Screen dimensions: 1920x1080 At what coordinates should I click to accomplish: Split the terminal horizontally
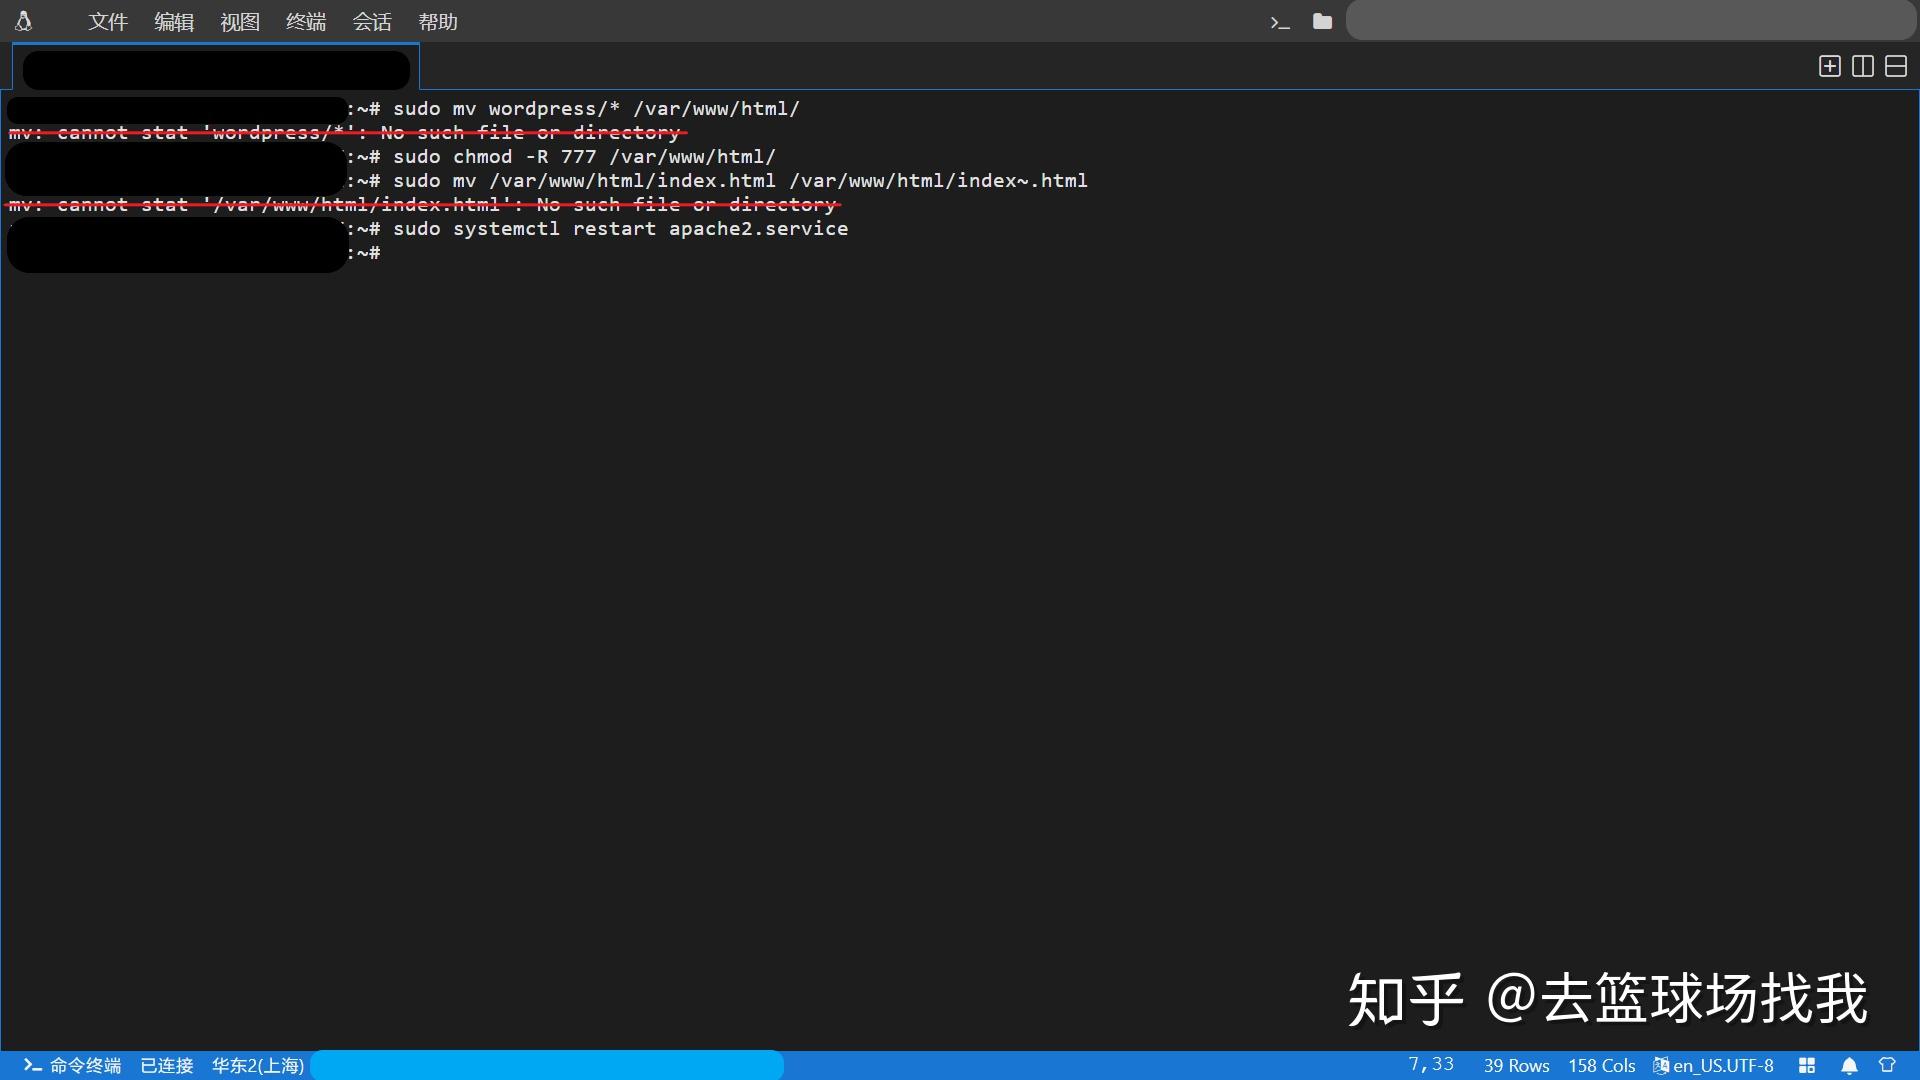coord(1896,66)
